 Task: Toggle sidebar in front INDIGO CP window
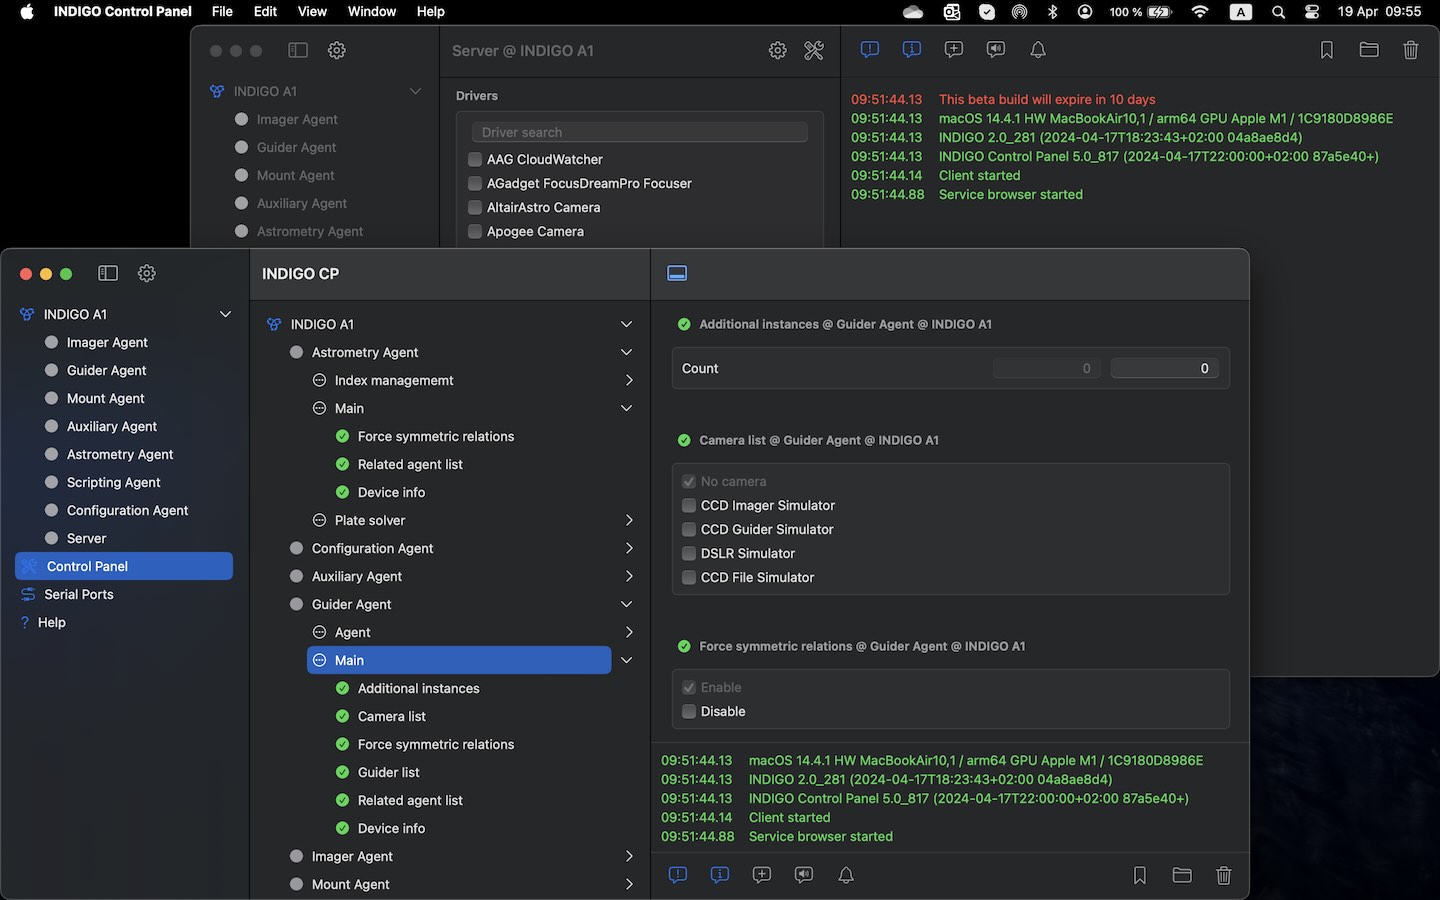108,273
